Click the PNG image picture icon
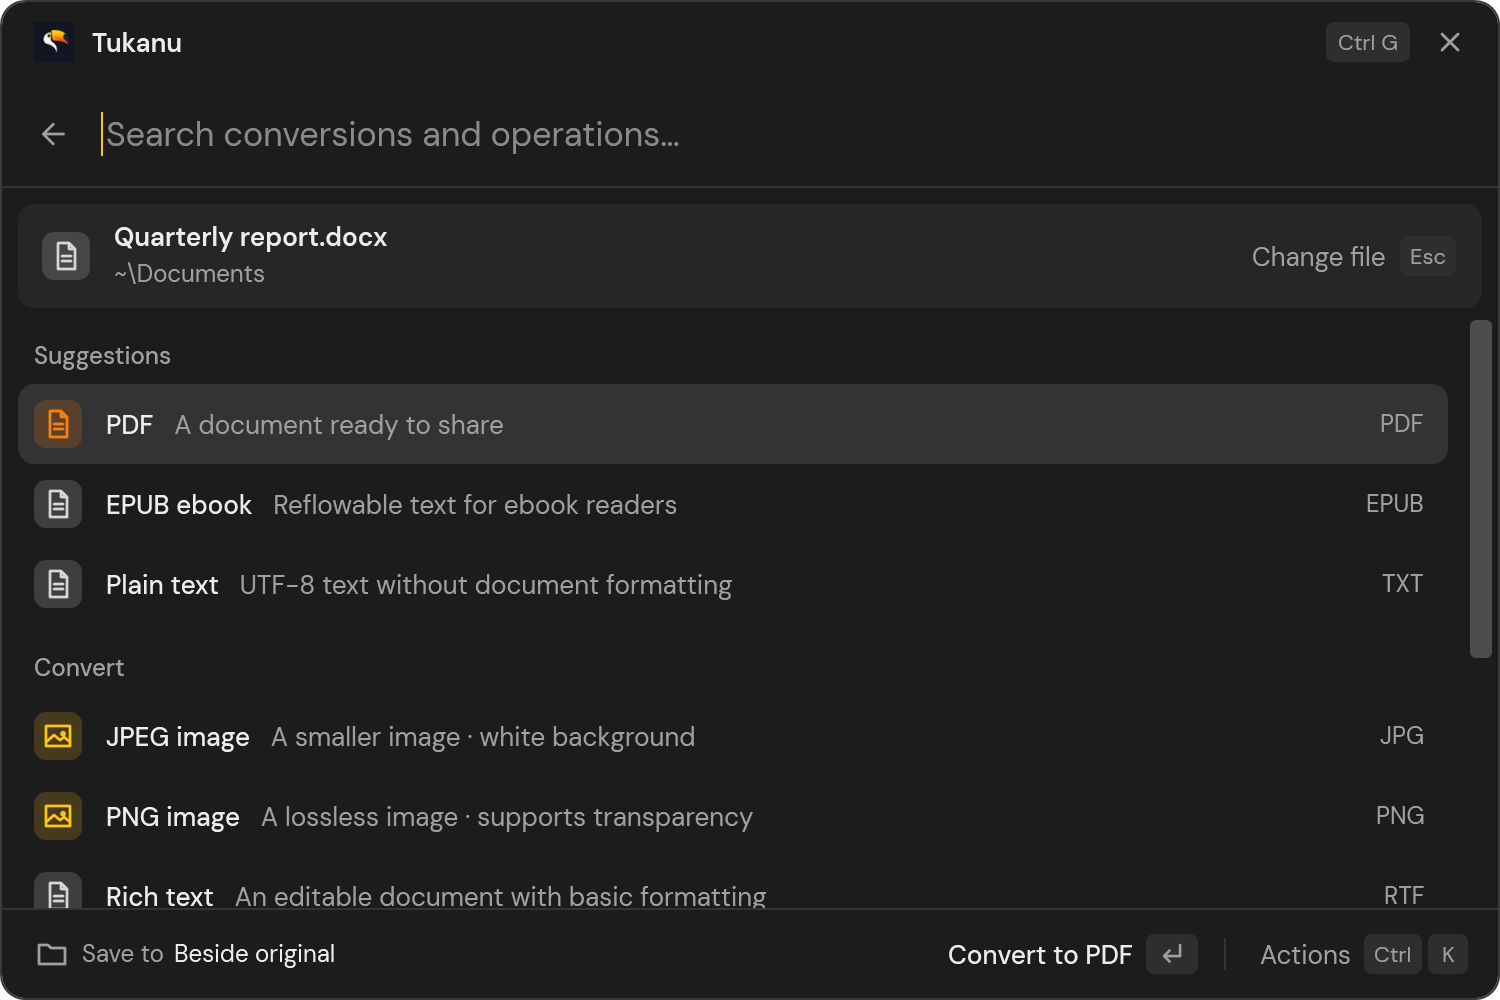1500x1000 pixels. pyautogui.click(x=58, y=816)
